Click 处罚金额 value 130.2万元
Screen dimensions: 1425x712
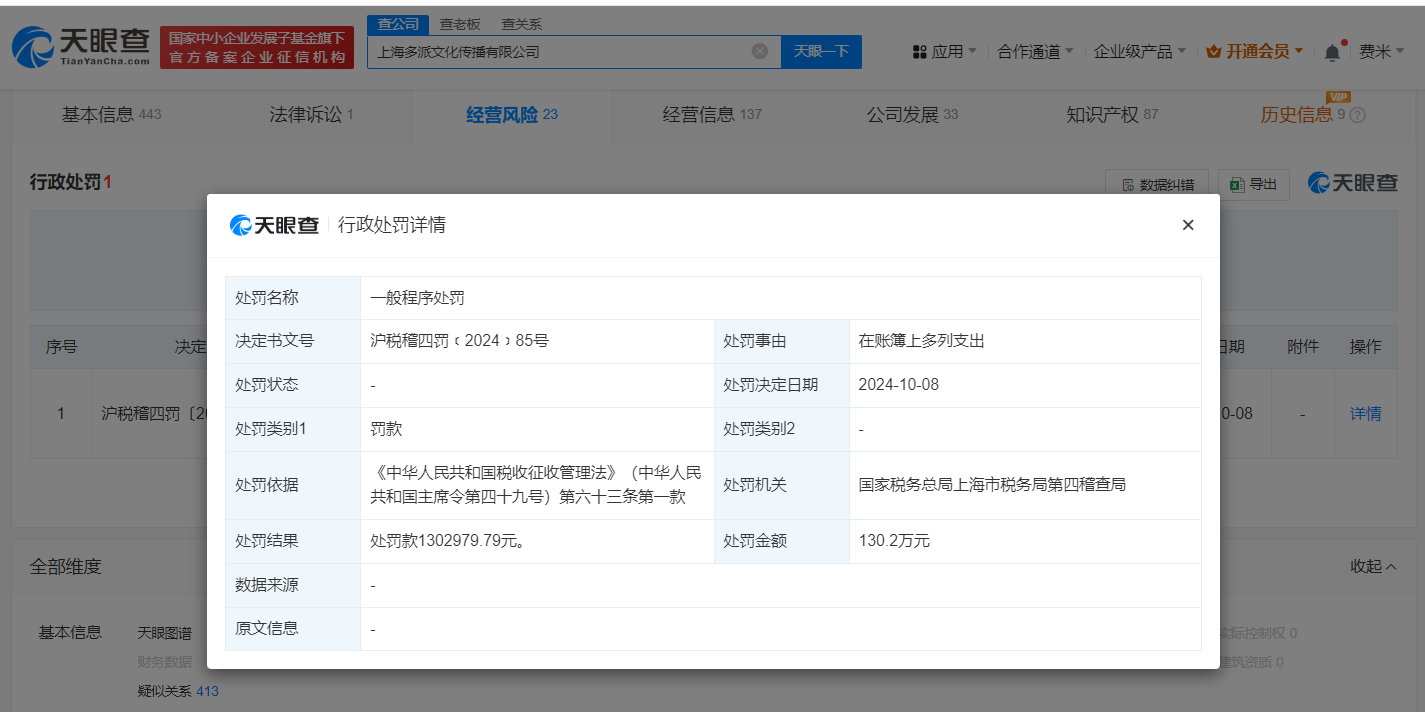895,541
